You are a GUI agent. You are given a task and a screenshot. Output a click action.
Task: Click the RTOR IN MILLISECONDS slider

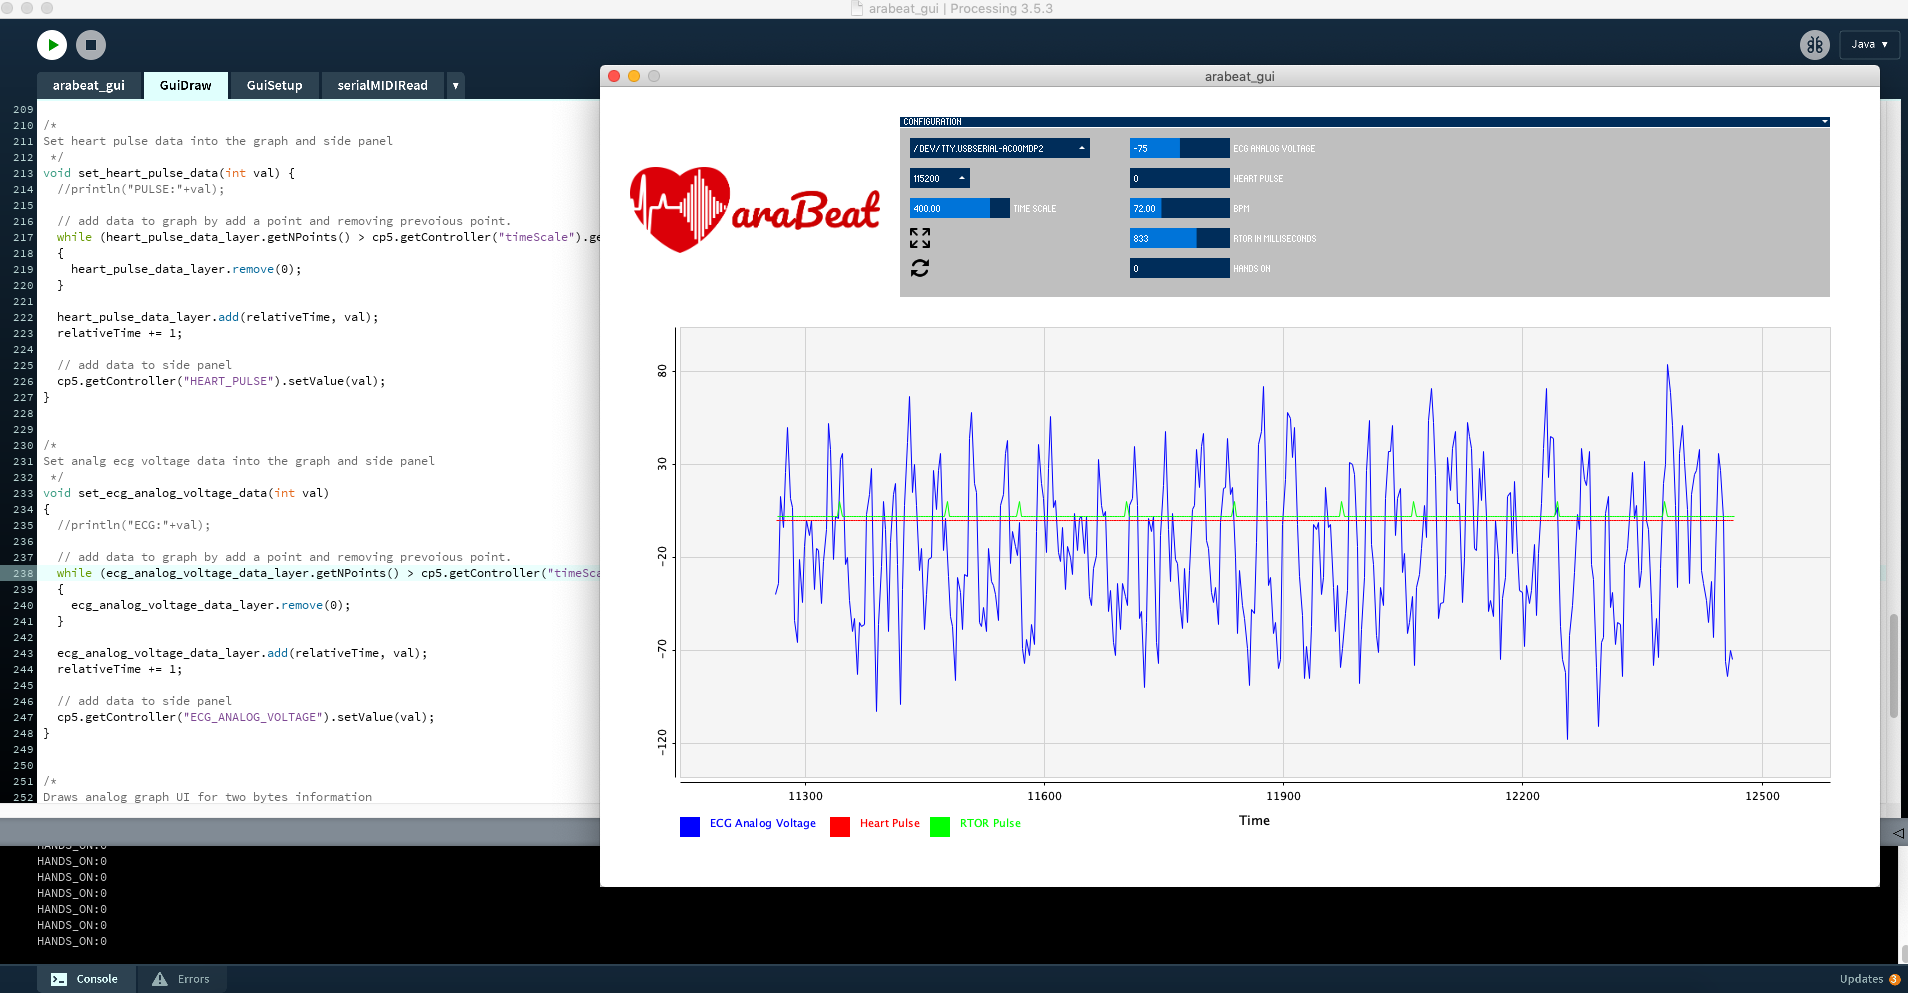(x=1179, y=238)
